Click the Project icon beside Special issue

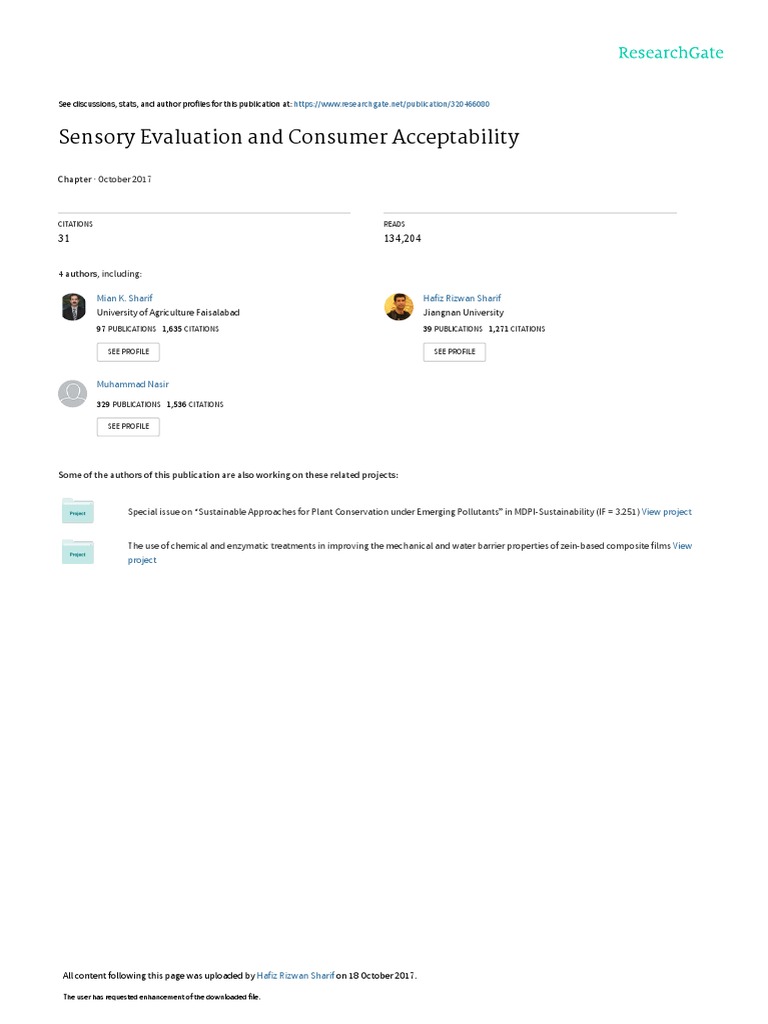click(77, 512)
